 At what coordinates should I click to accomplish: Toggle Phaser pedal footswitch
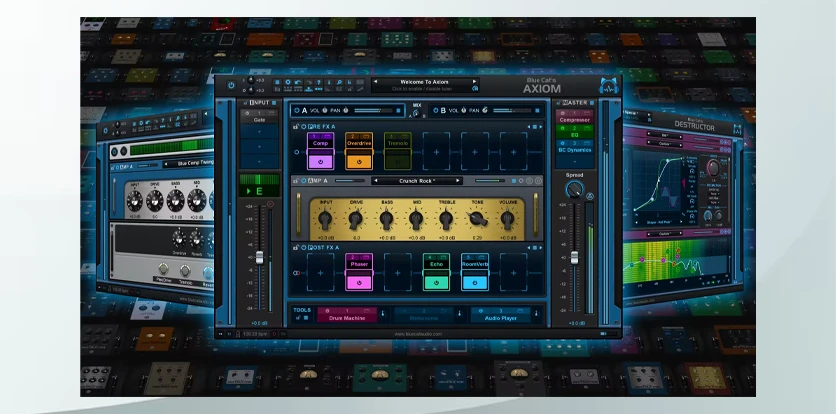coord(359,283)
